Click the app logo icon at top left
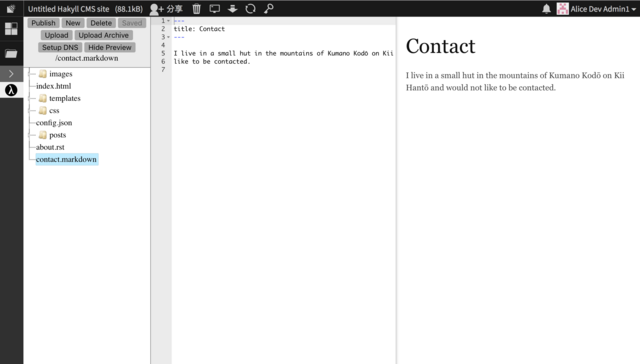The width and height of the screenshot is (640, 364). pyautogui.click(x=11, y=9)
